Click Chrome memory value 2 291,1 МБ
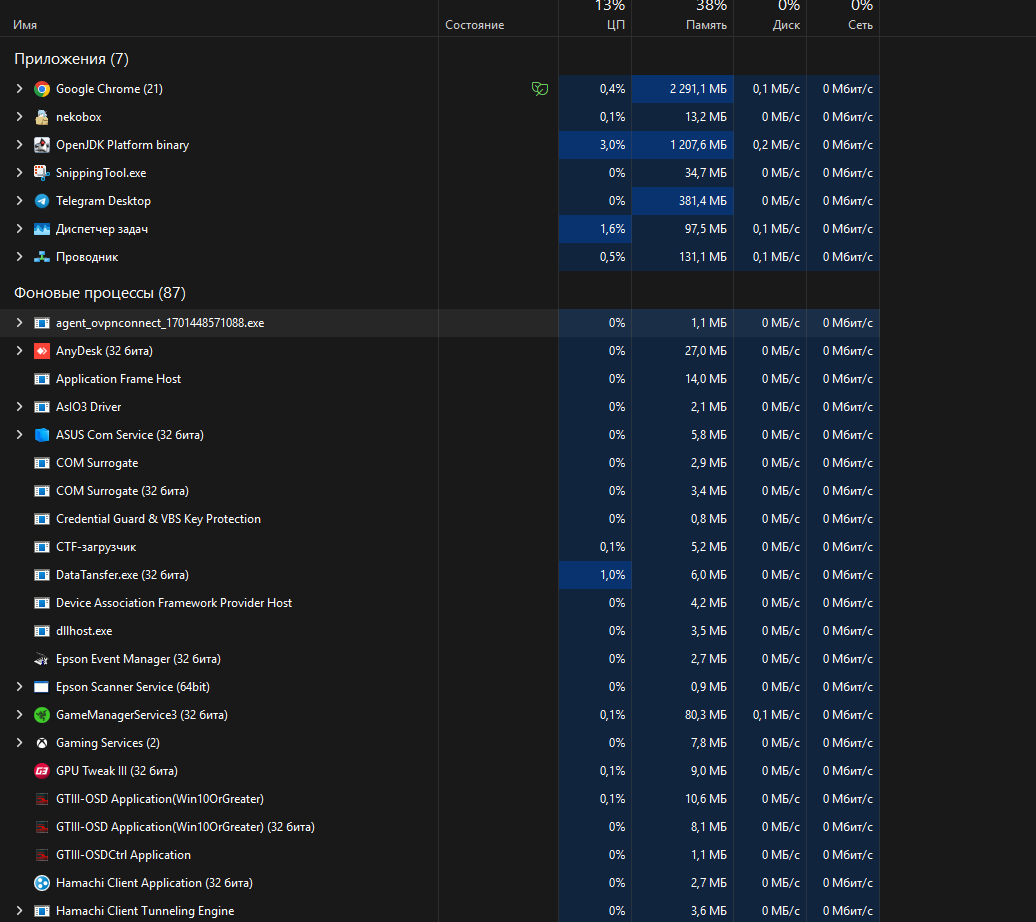 [698, 89]
